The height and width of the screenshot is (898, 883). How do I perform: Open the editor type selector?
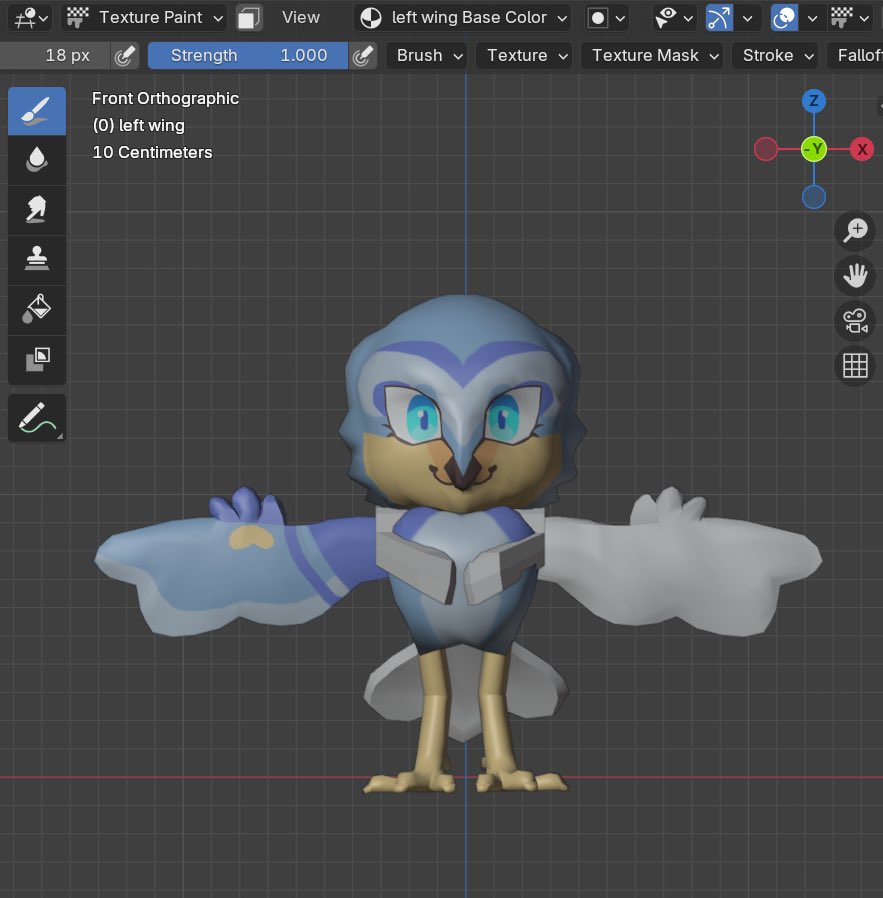coord(30,18)
